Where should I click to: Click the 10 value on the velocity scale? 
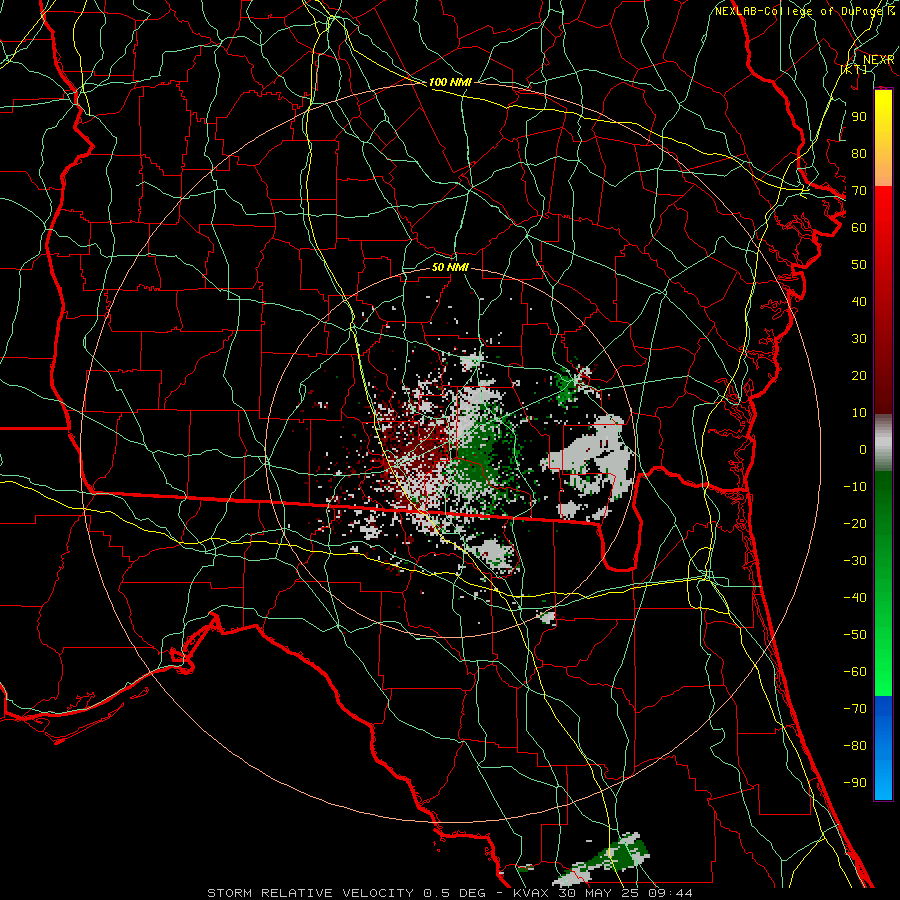pyautogui.click(x=859, y=413)
